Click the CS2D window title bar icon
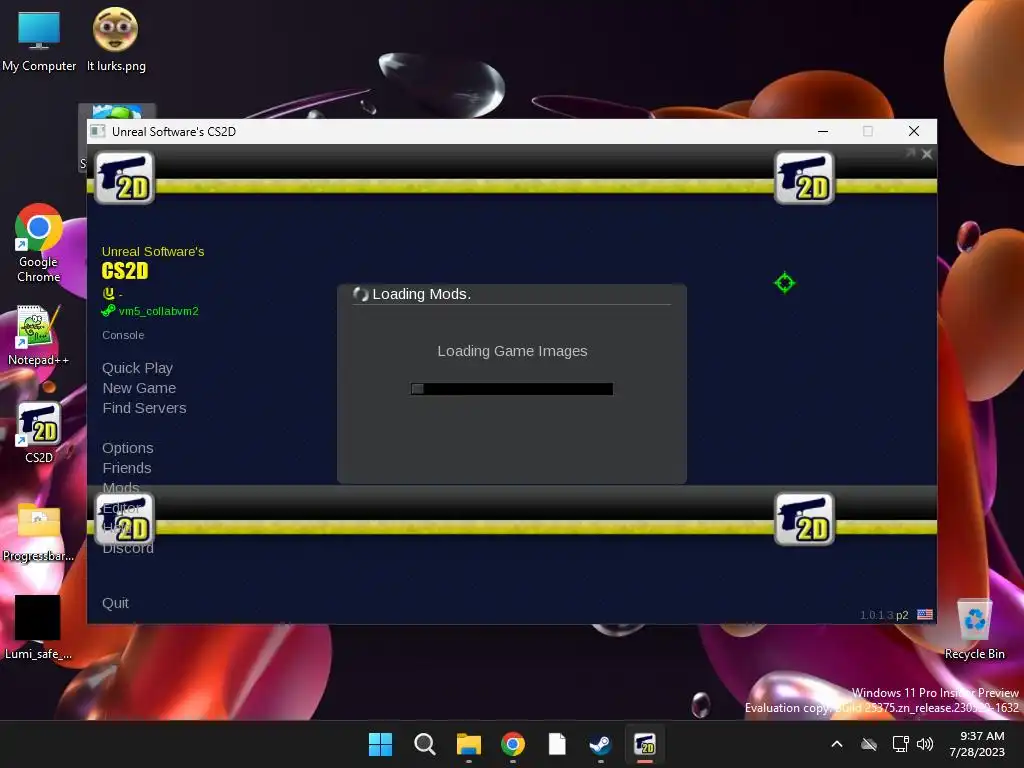The height and width of the screenshot is (768, 1024). (x=98, y=131)
